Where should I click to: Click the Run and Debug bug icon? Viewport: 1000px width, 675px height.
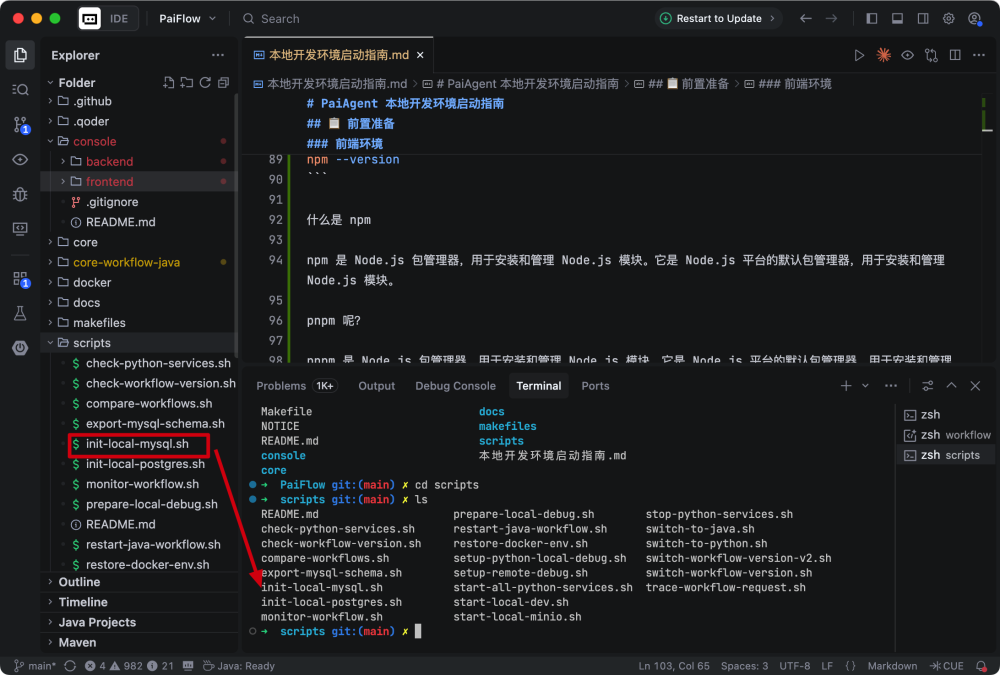(20, 194)
